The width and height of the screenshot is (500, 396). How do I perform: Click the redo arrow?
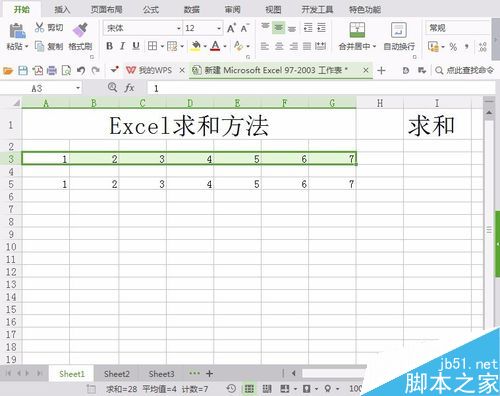96,71
